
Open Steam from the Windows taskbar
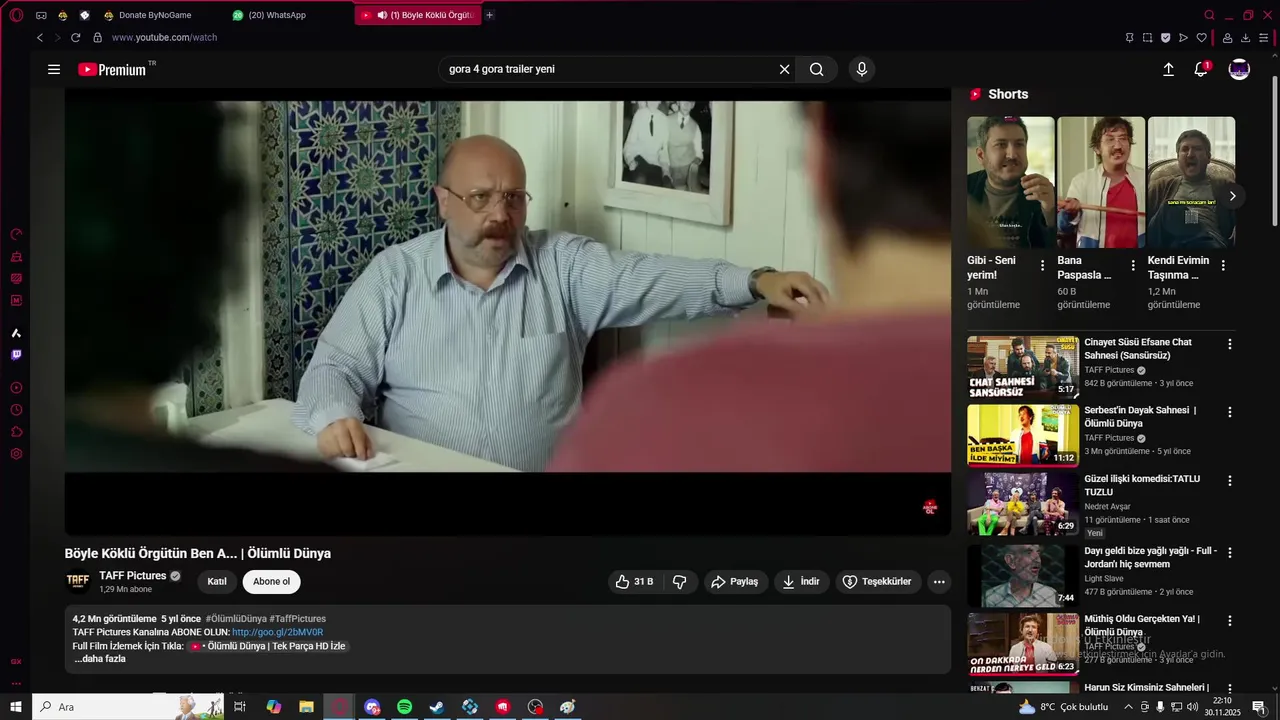point(437,707)
